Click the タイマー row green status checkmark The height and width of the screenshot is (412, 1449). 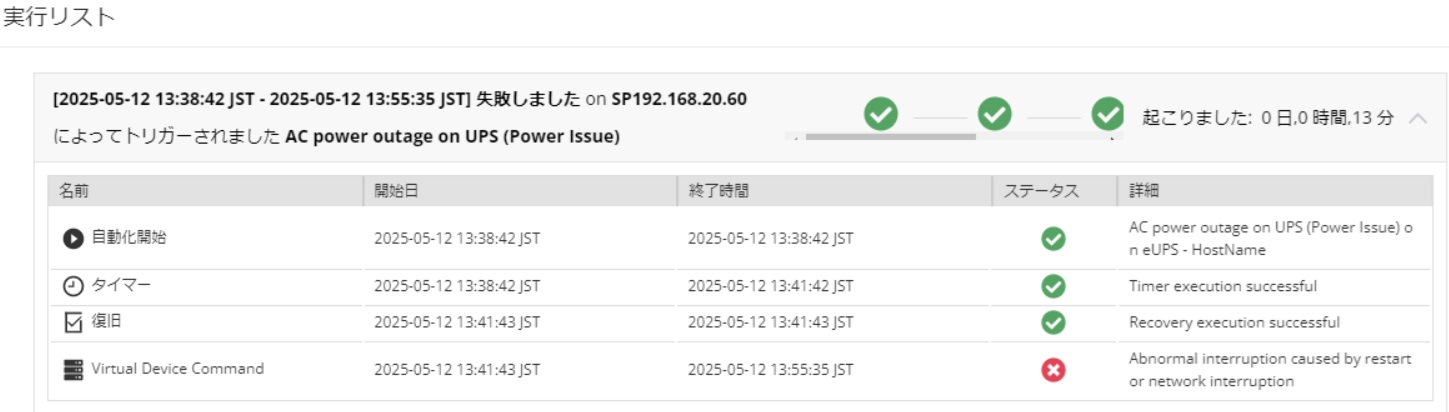(1053, 286)
